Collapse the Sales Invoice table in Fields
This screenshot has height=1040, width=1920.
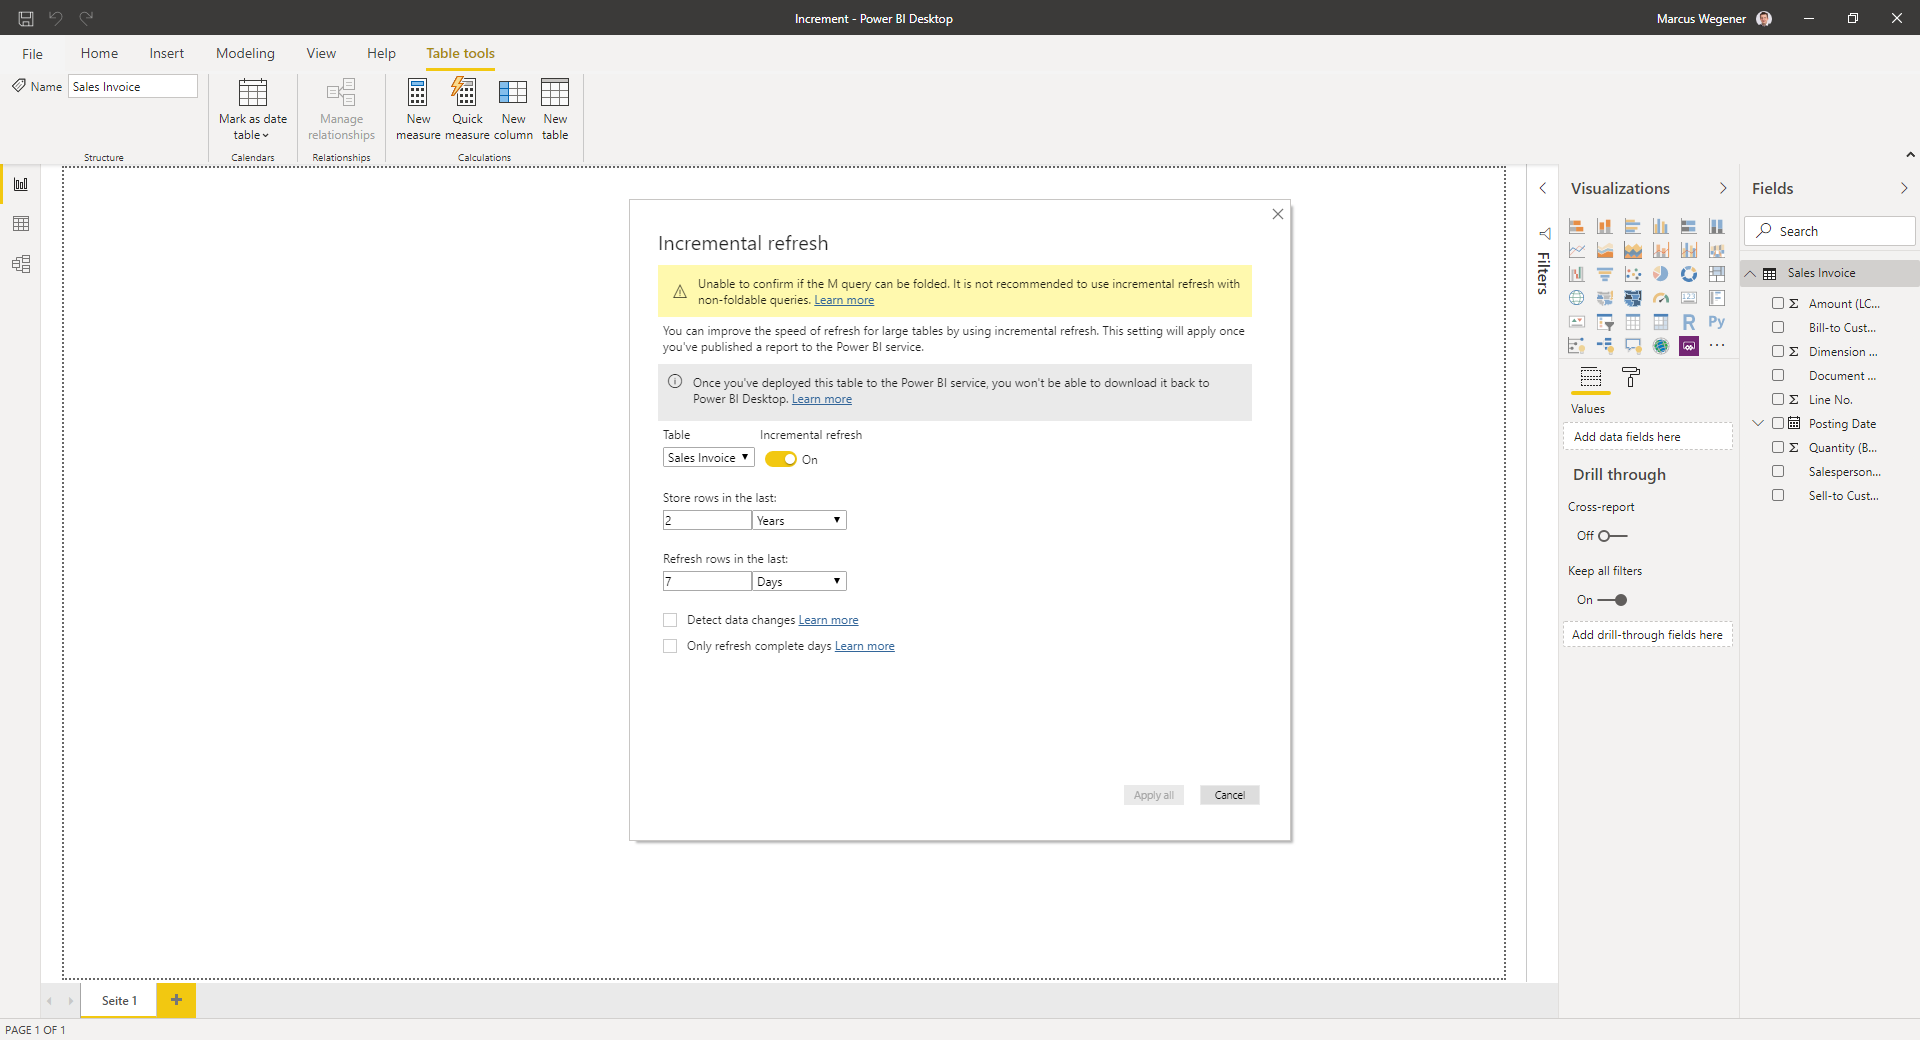click(x=1750, y=273)
